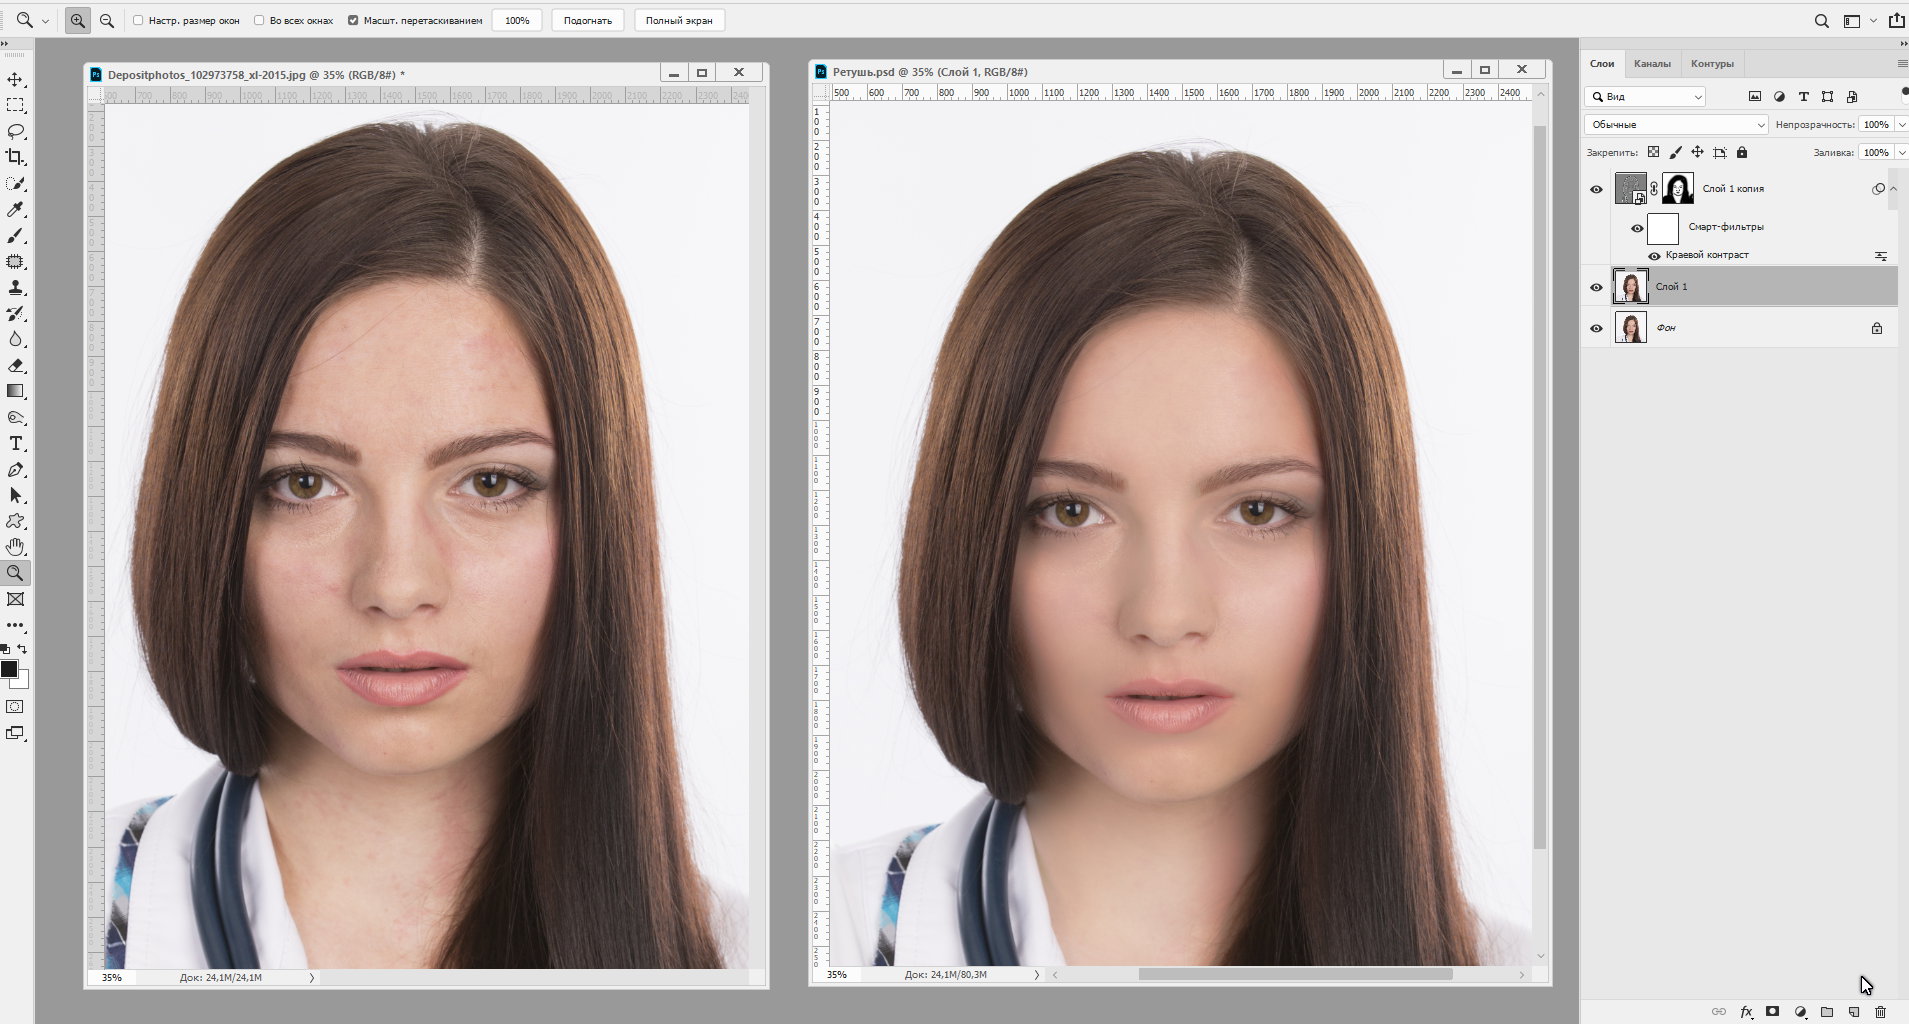Open the 'Слои' tab
This screenshot has height=1024, width=1909.
point(1602,64)
